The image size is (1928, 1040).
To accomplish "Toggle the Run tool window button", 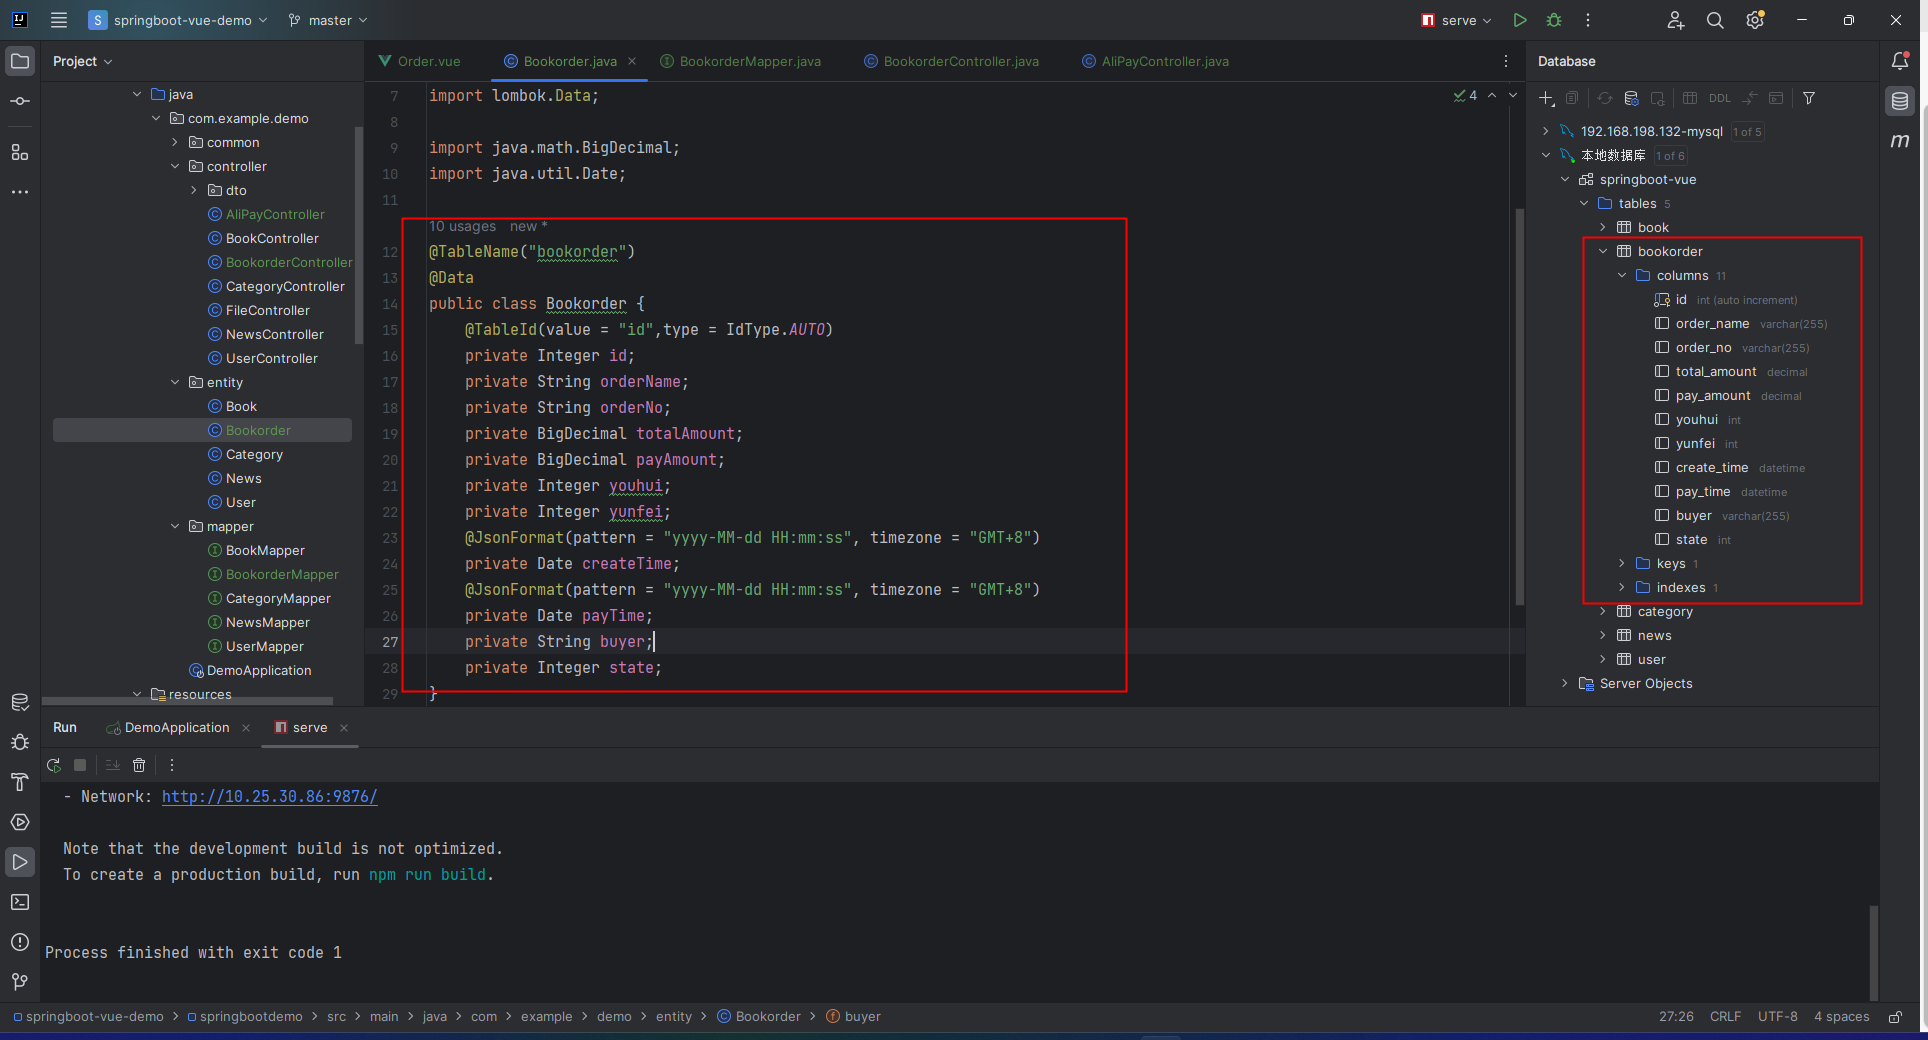I will pos(20,862).
